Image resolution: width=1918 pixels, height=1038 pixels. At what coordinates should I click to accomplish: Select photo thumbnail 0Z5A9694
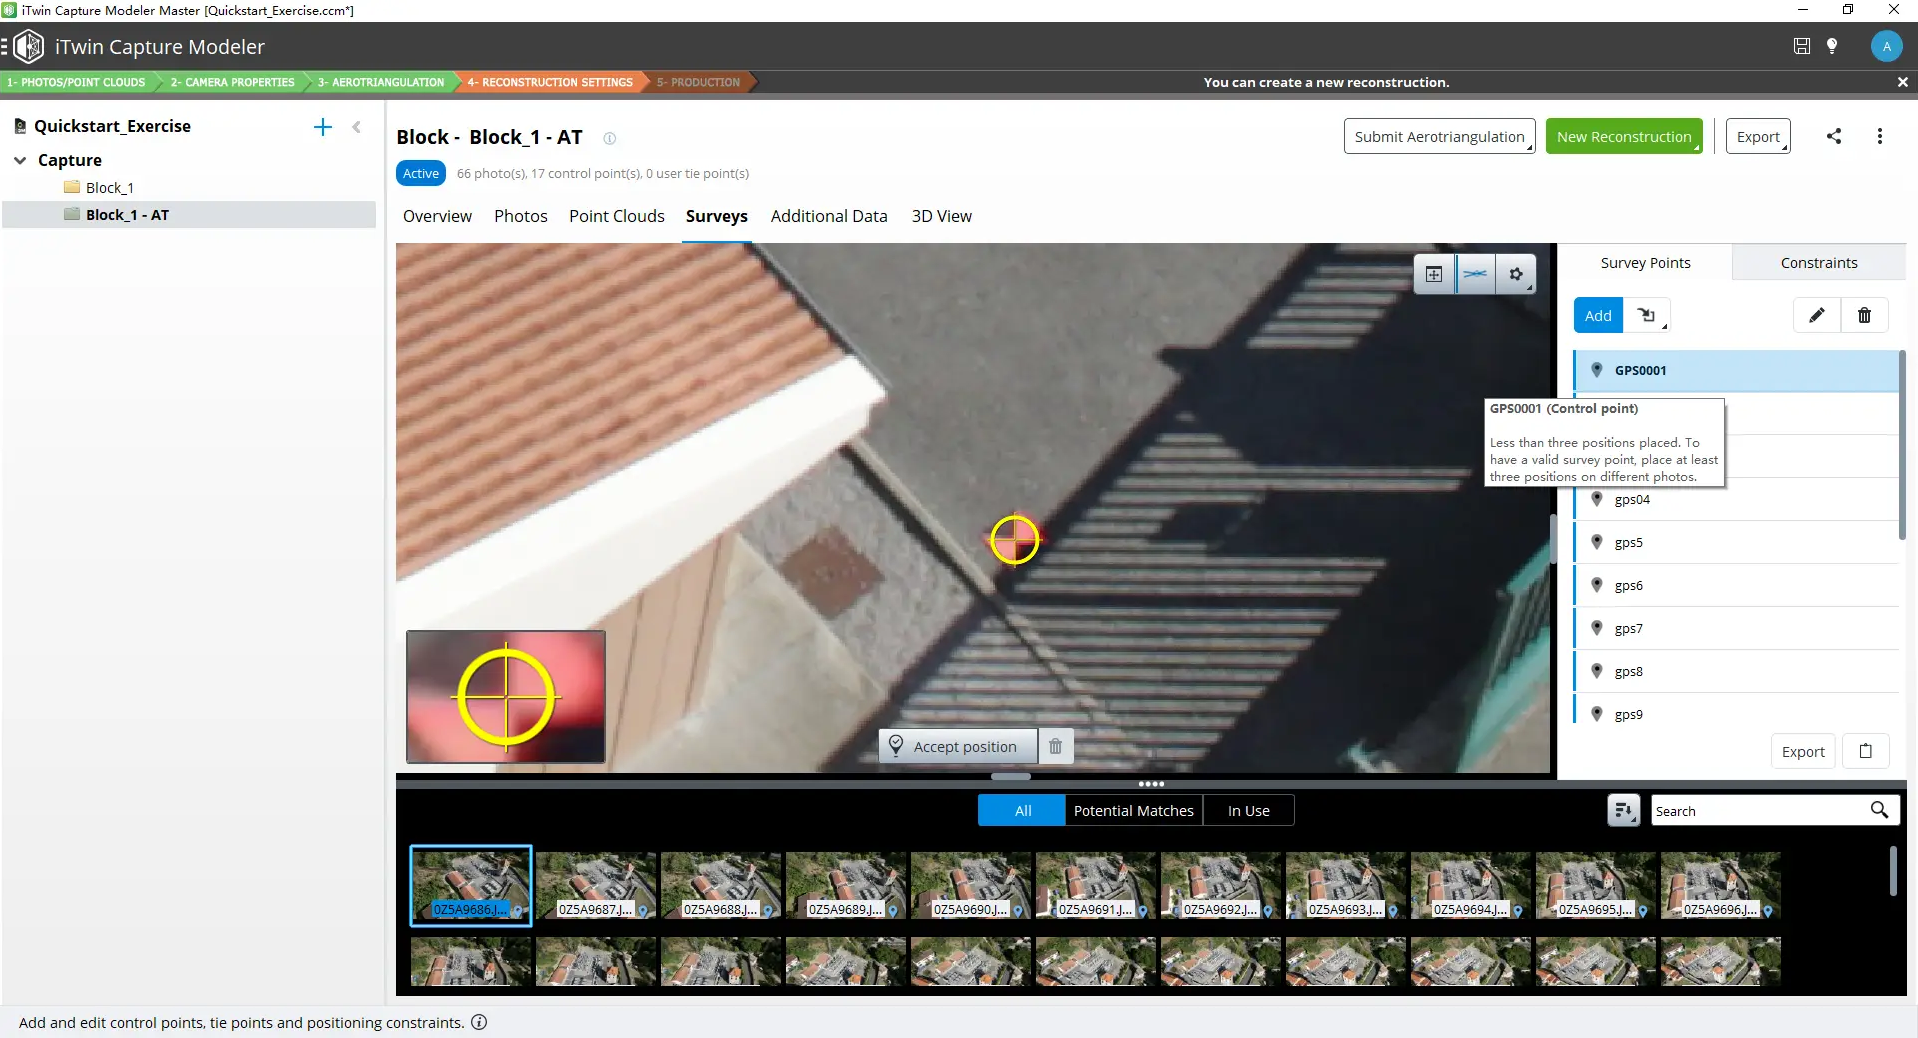pyautogui.click(x=1471, y=886)
